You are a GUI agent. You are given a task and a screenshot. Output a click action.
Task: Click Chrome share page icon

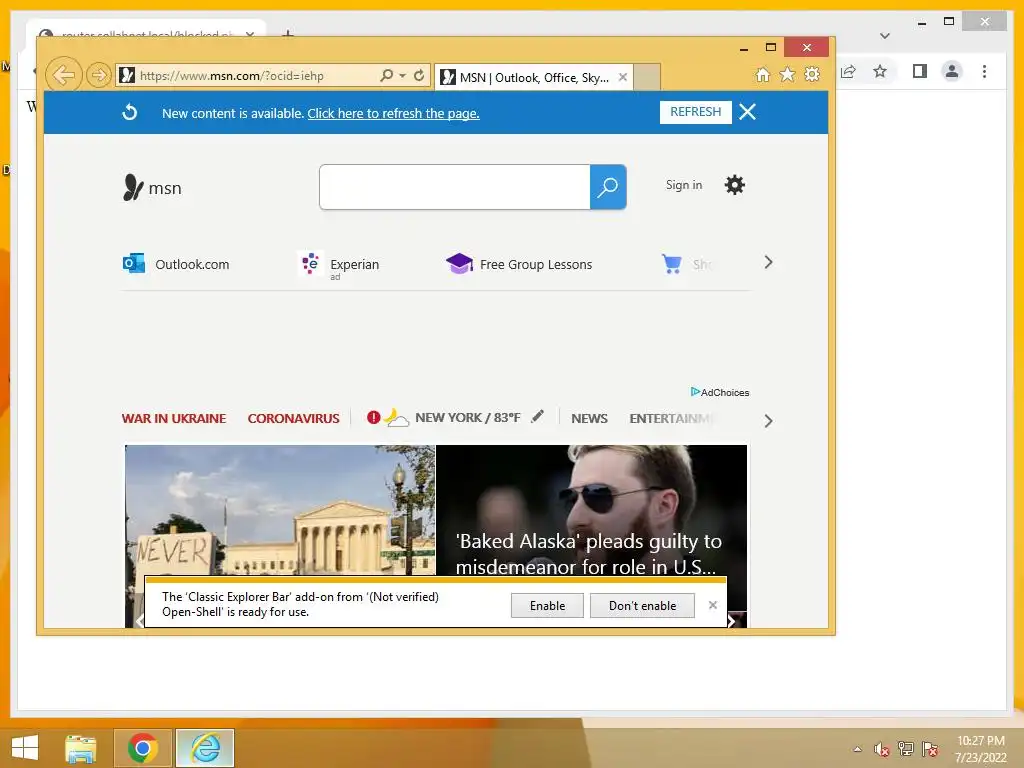tap(848, 72)
